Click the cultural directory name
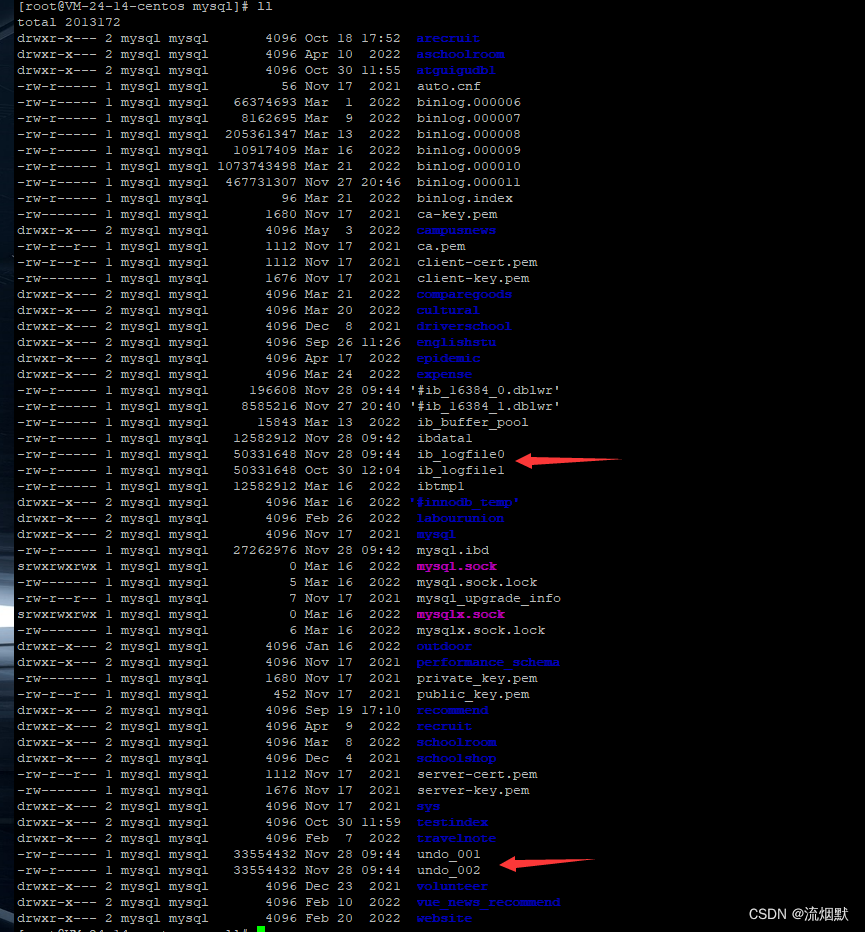The width and height of the screenshot is (865, 932). 448,311
